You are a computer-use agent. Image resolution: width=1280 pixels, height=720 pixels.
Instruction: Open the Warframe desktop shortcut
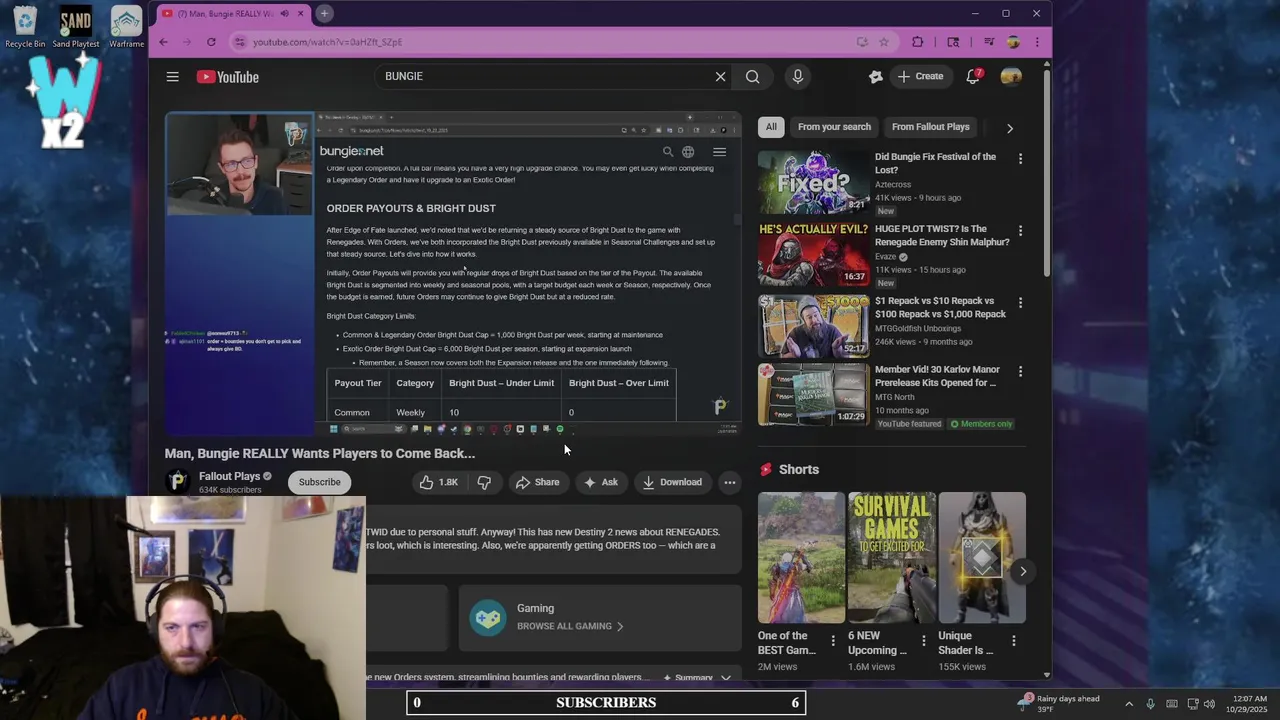(x=127, y=27)
